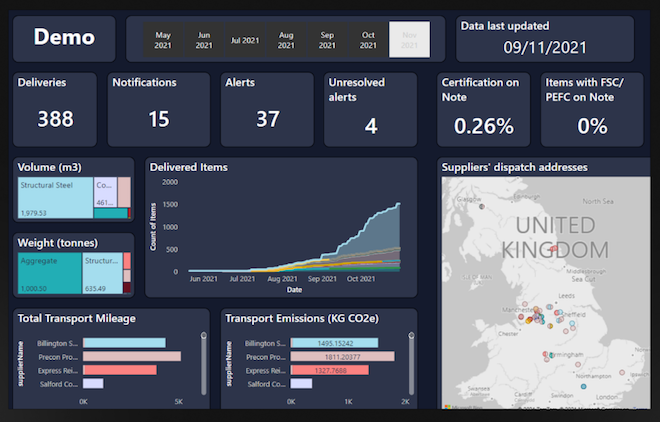Select the Jun 2021 month slicer
This screenshot has width=660, height=422.
(x=204, y=40)
